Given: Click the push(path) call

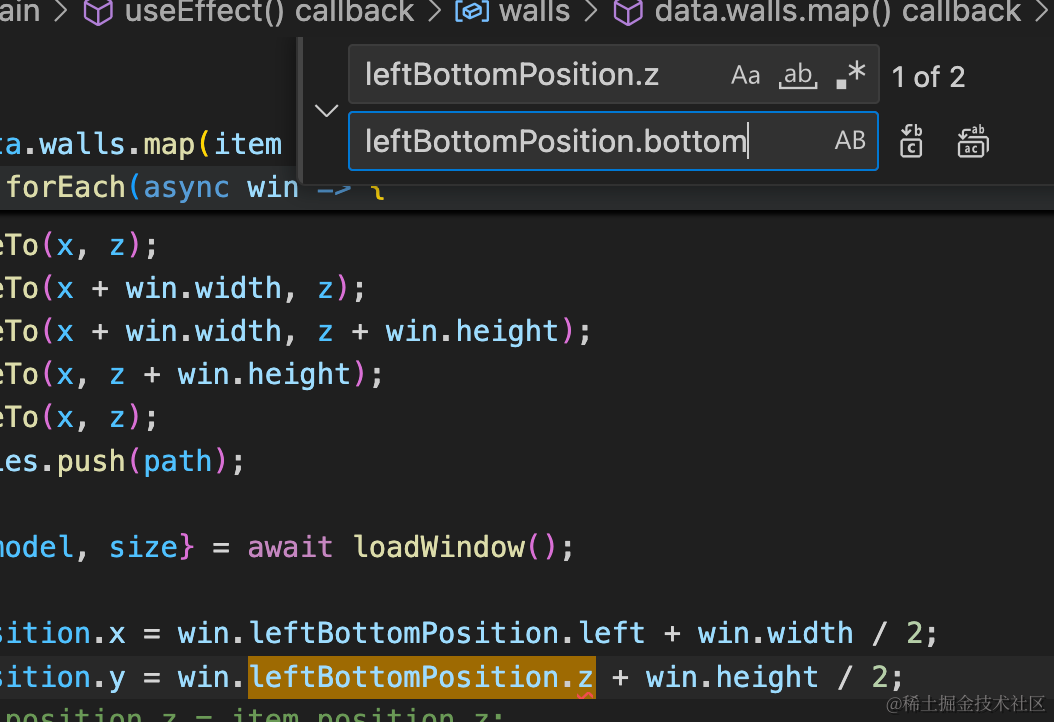Looking at the screenshot, I should pyautogui.click(x=143, y=461).
